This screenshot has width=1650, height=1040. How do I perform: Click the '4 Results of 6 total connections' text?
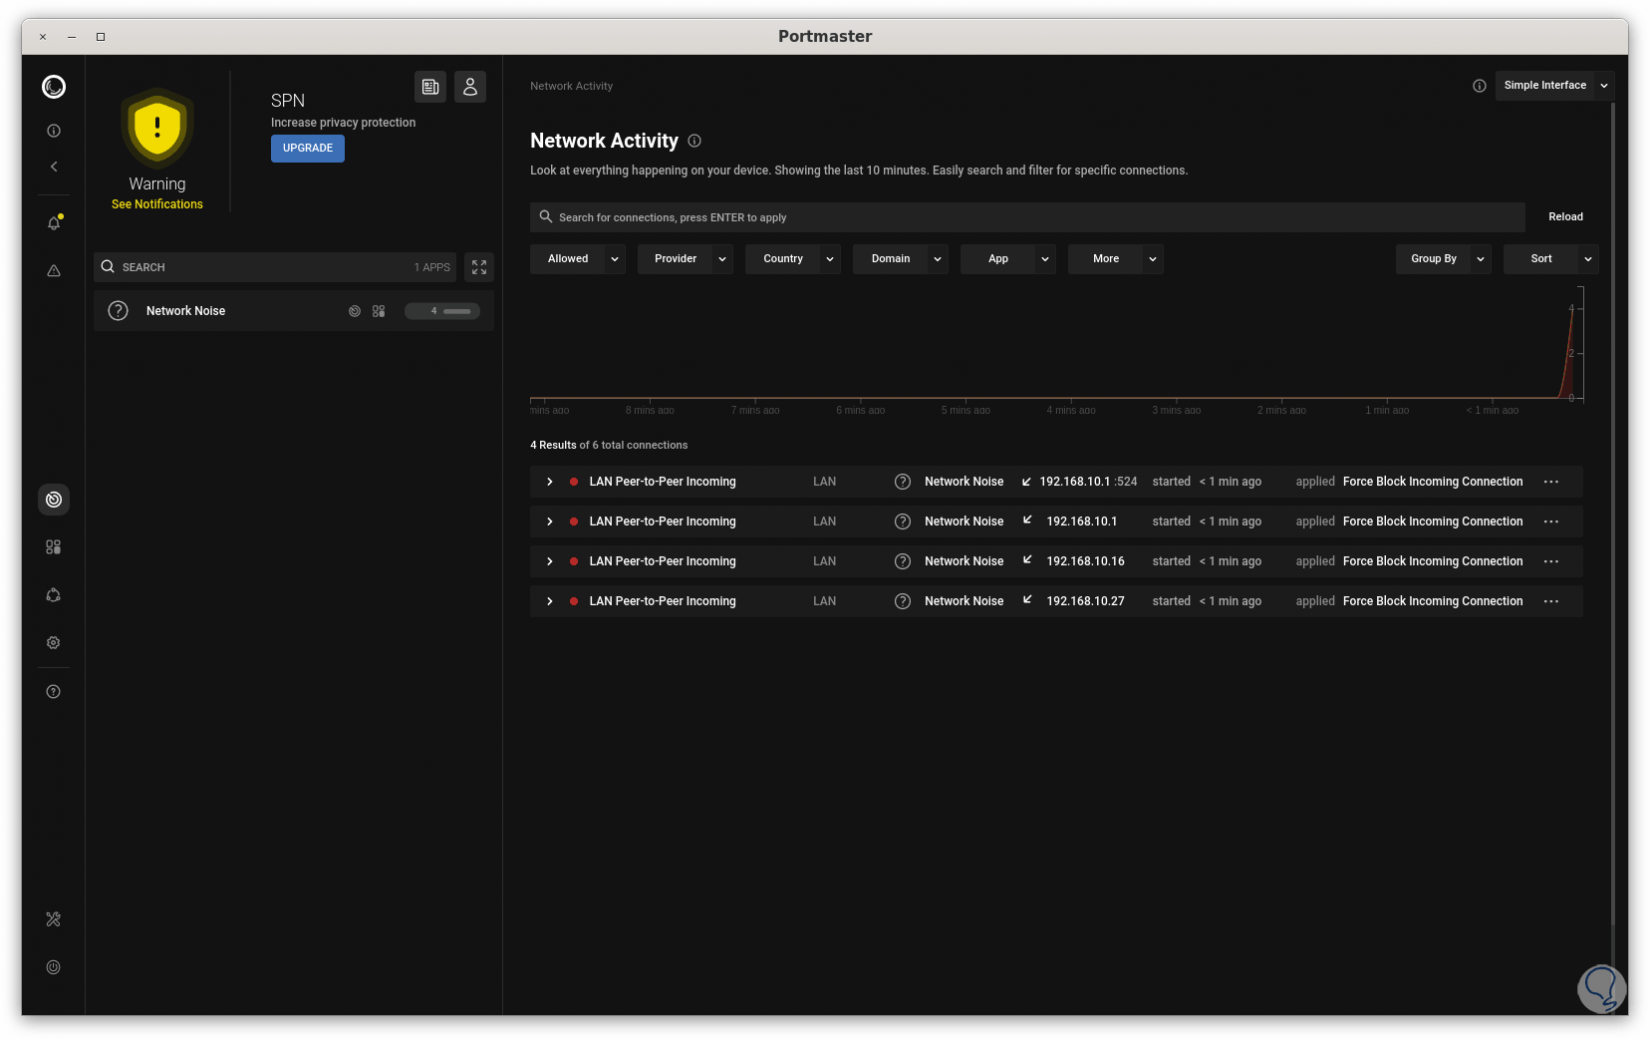pyautogui.click(x=609, y=446)
